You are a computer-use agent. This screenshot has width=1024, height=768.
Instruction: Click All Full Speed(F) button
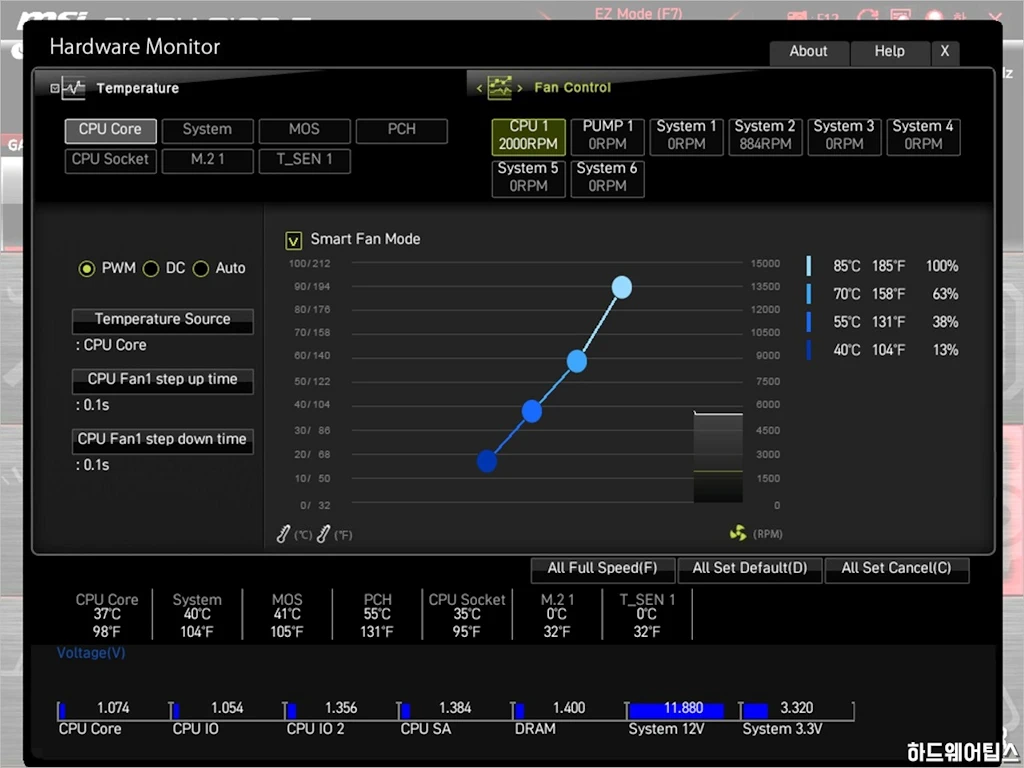coord(602,569)
